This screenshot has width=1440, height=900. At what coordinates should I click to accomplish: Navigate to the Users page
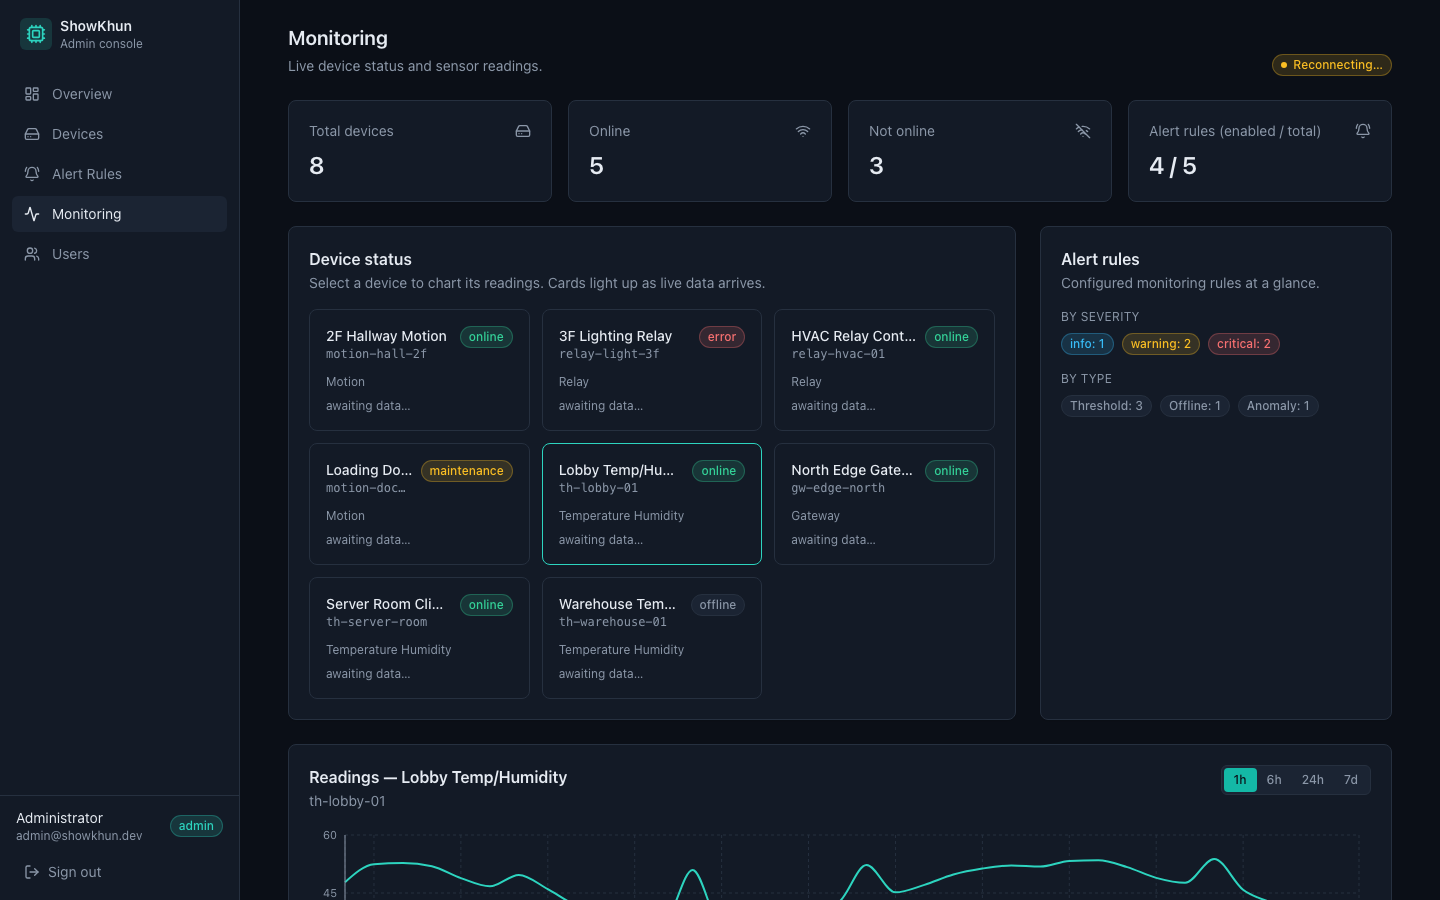(119, 254)
